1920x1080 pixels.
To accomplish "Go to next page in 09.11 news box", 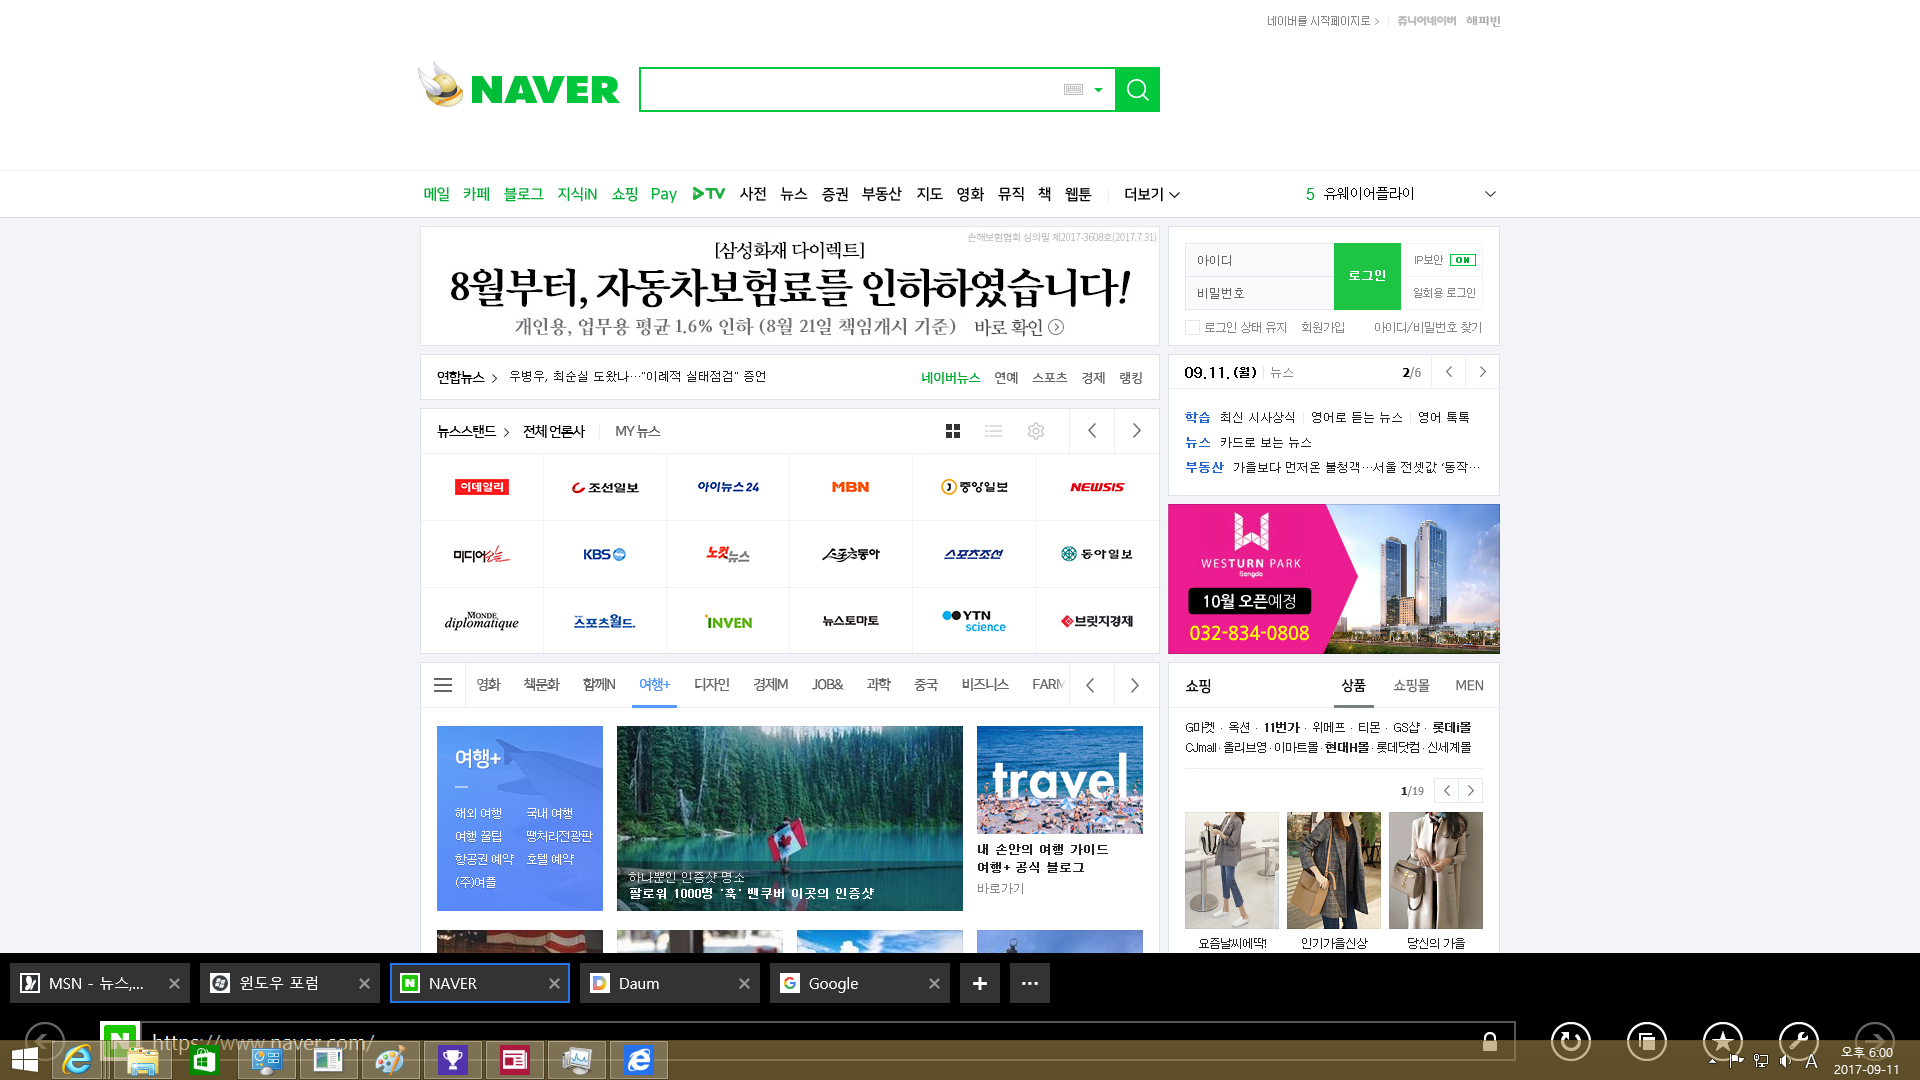I will click(1482, 372).
